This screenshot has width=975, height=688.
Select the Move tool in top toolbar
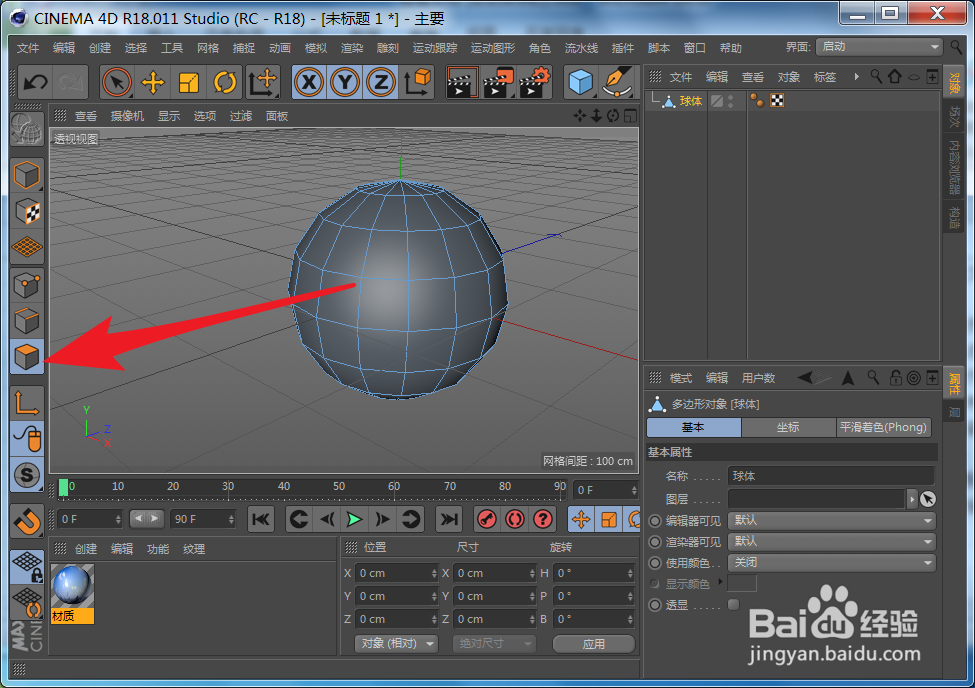(x=152, y=82)
